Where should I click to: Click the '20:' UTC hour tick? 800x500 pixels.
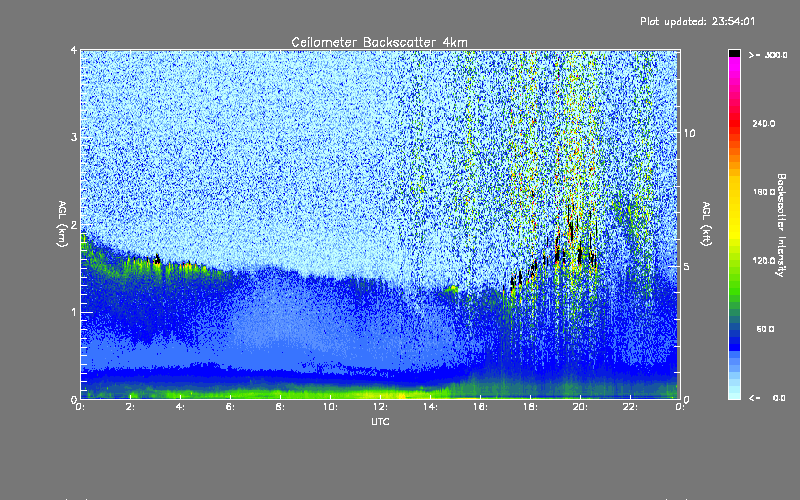coord(580,407)
